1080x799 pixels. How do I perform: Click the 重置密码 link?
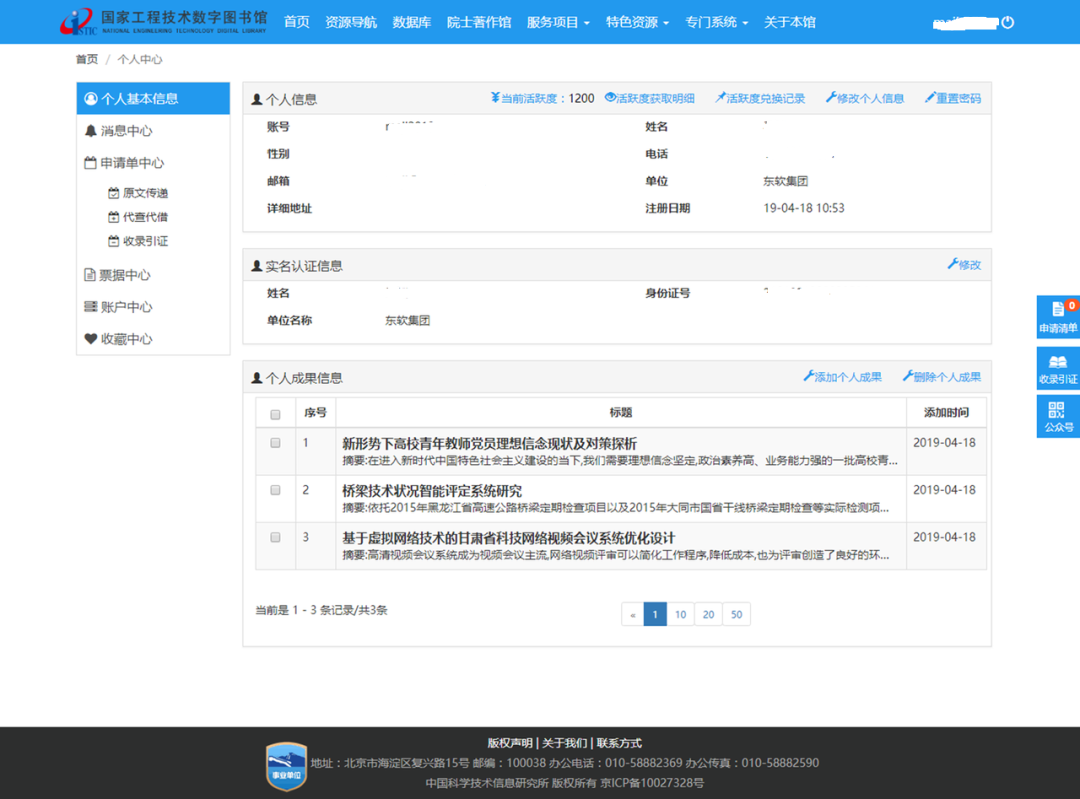tap(953, 98)
